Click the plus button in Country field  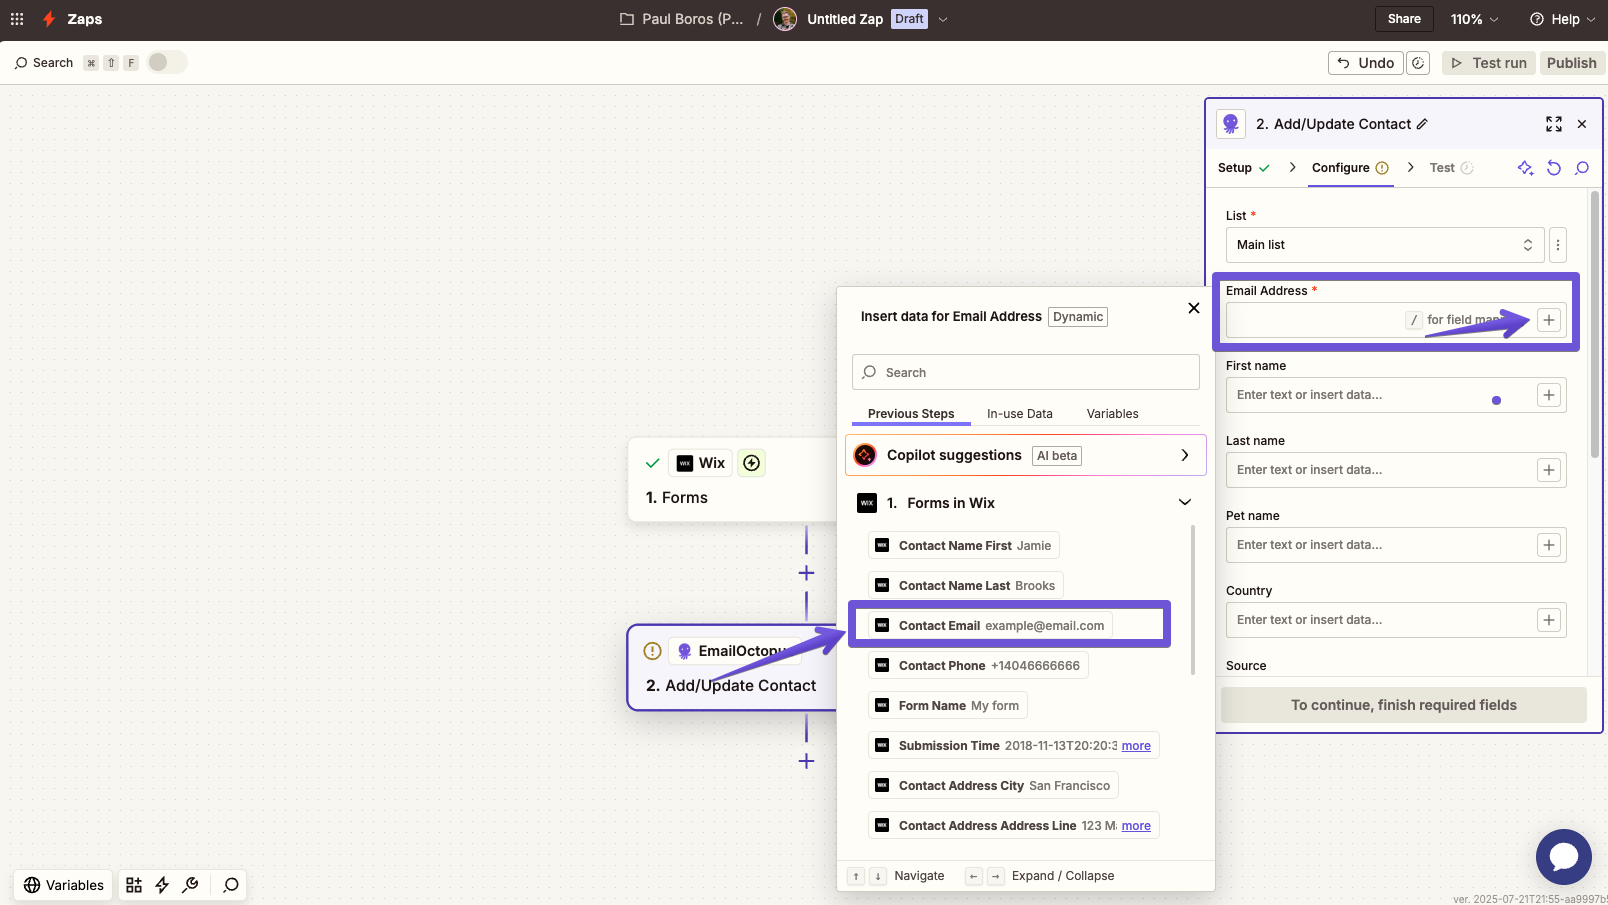click(x=1549, y=620)
